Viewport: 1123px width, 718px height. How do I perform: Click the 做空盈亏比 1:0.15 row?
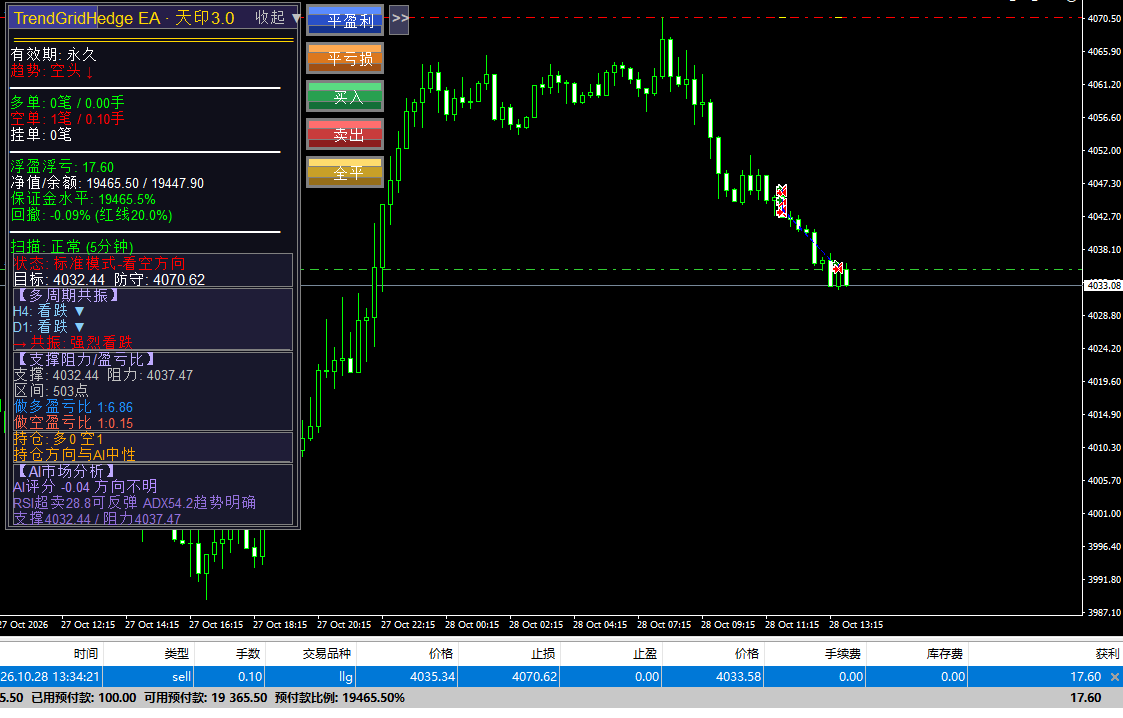pyautogui.click(x=73, y=422)
